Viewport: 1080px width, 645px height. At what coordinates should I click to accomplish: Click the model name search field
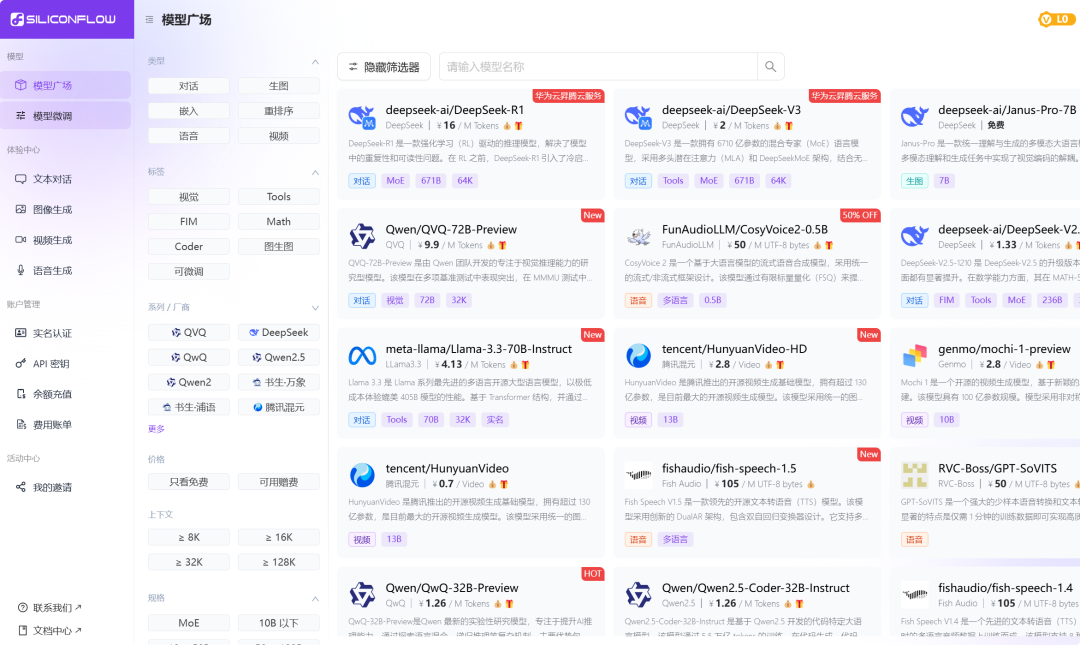[x=598, y=67]
